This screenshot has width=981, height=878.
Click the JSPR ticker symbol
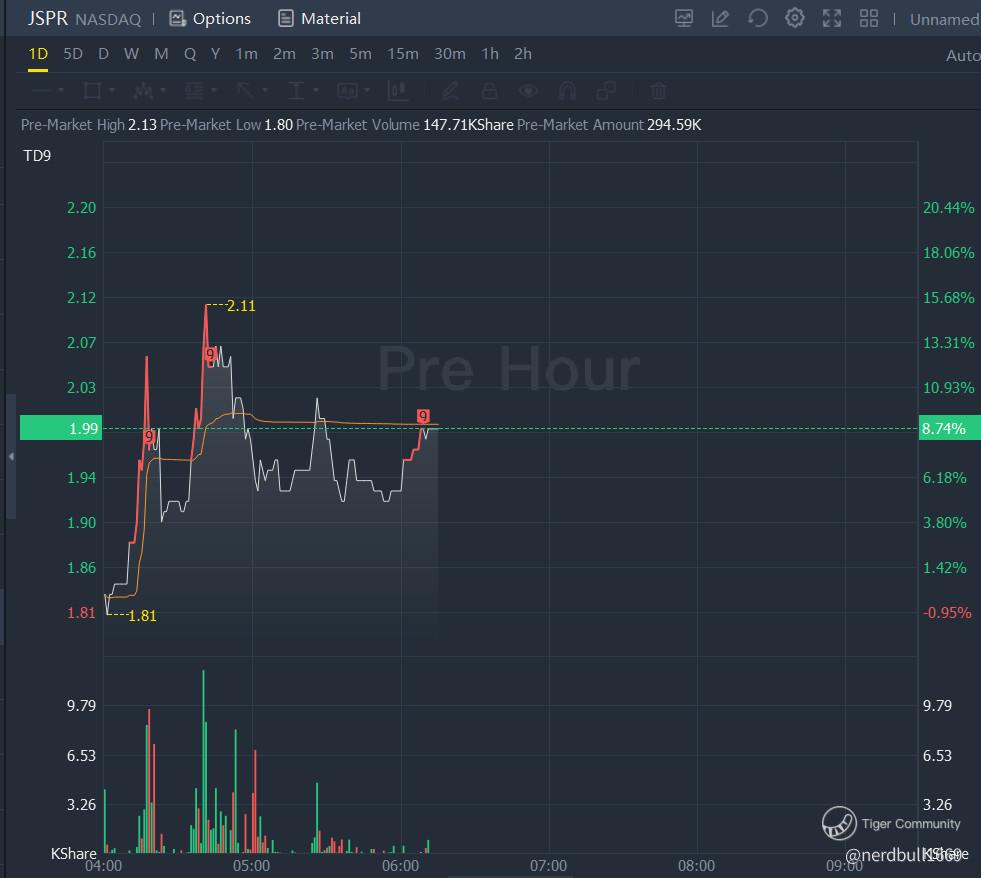coord(48,18)
